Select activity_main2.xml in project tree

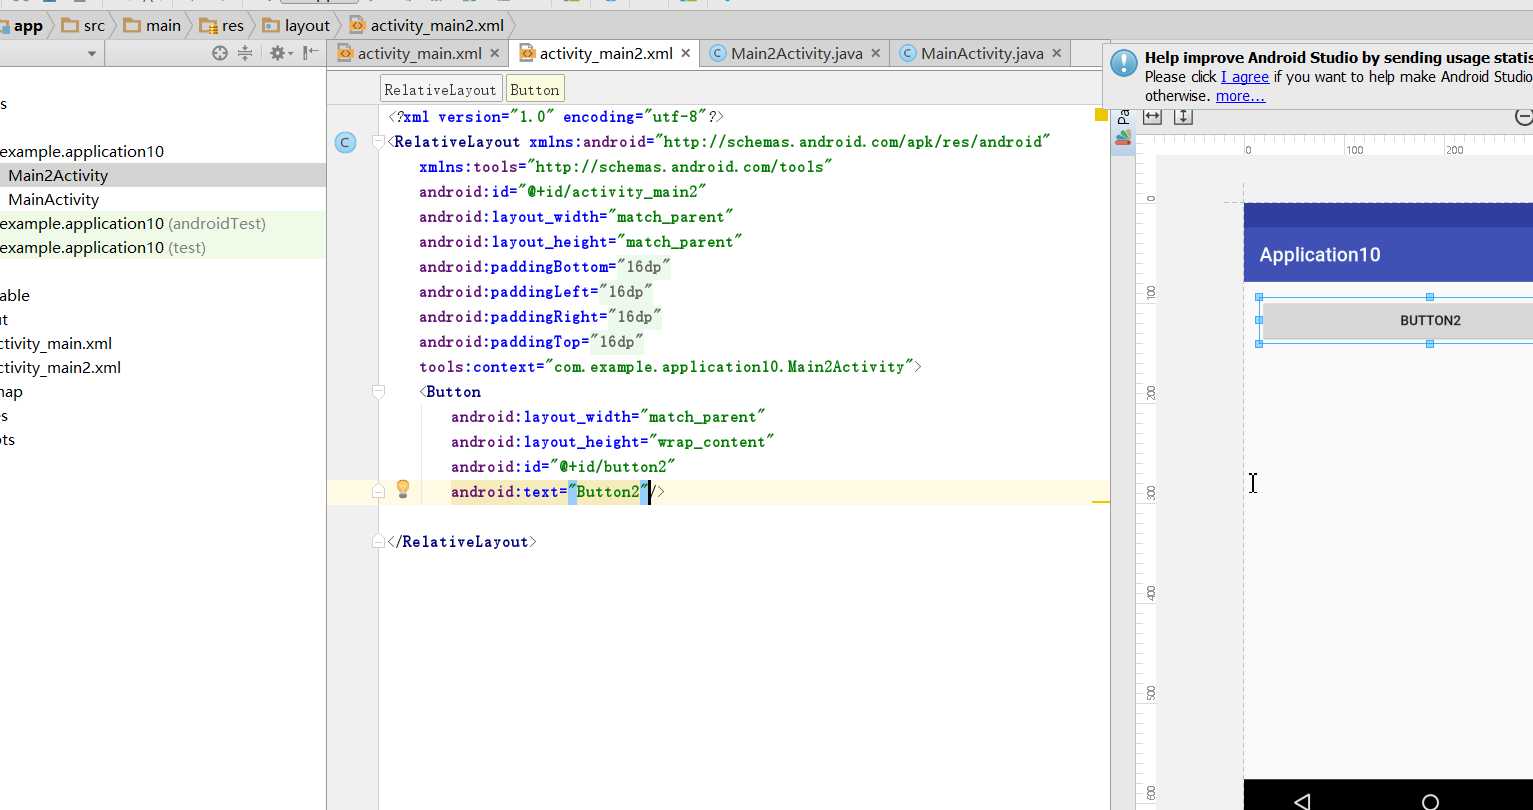[60, 367]
